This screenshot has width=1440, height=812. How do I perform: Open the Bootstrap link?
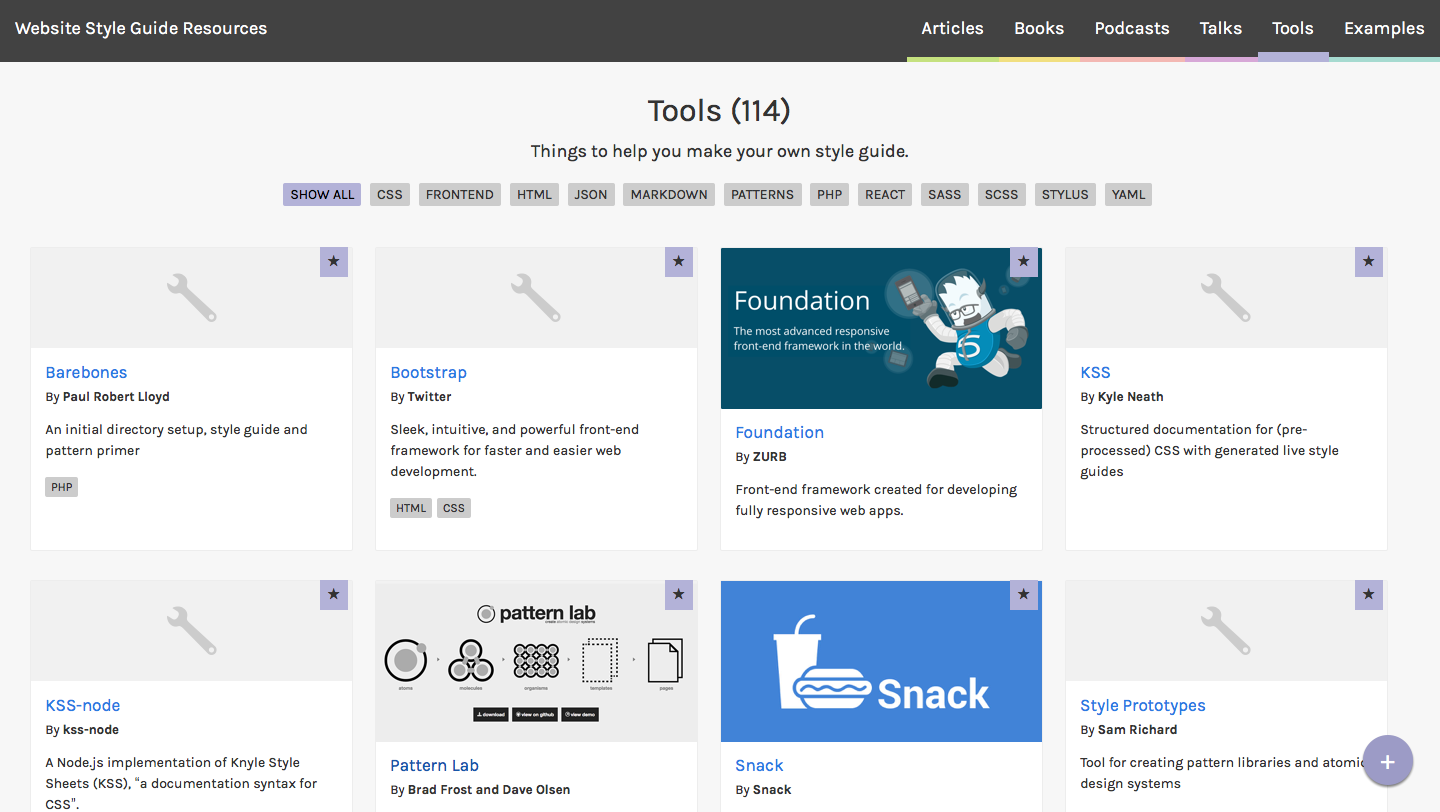point(428,372)
